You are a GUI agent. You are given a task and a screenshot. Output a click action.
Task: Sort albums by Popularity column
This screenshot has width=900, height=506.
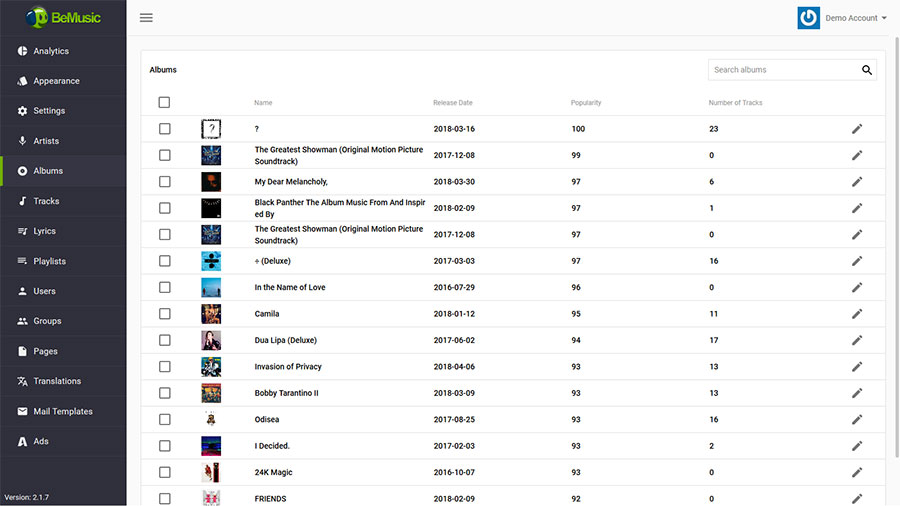tap(586, 103)
